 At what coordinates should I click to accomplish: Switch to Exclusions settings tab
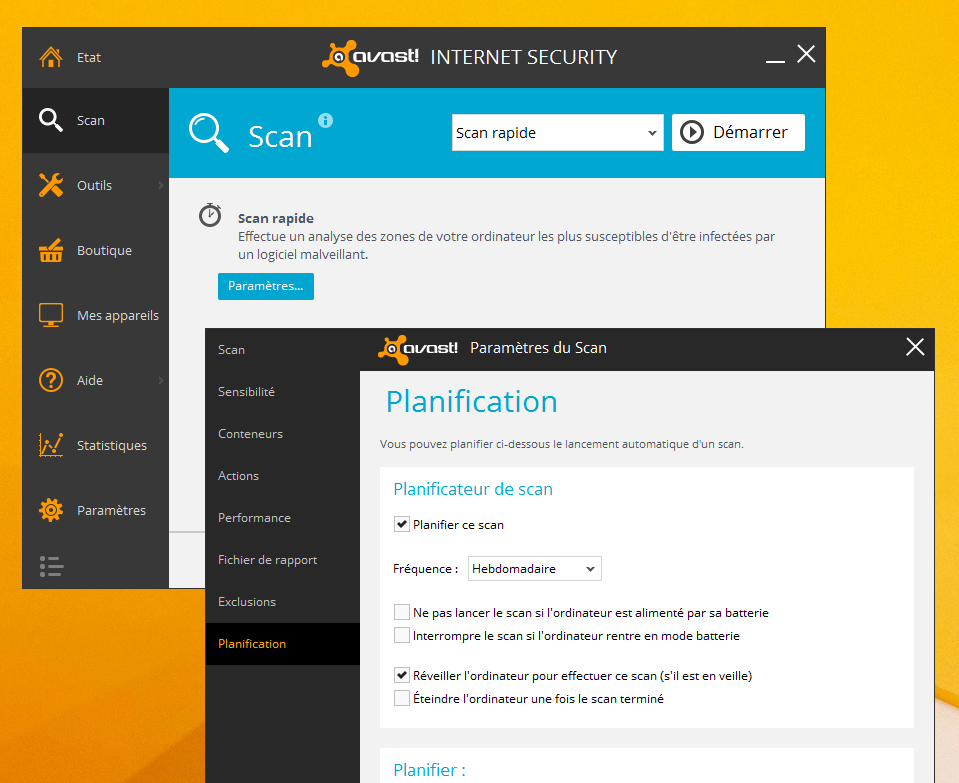pos(283,601)
